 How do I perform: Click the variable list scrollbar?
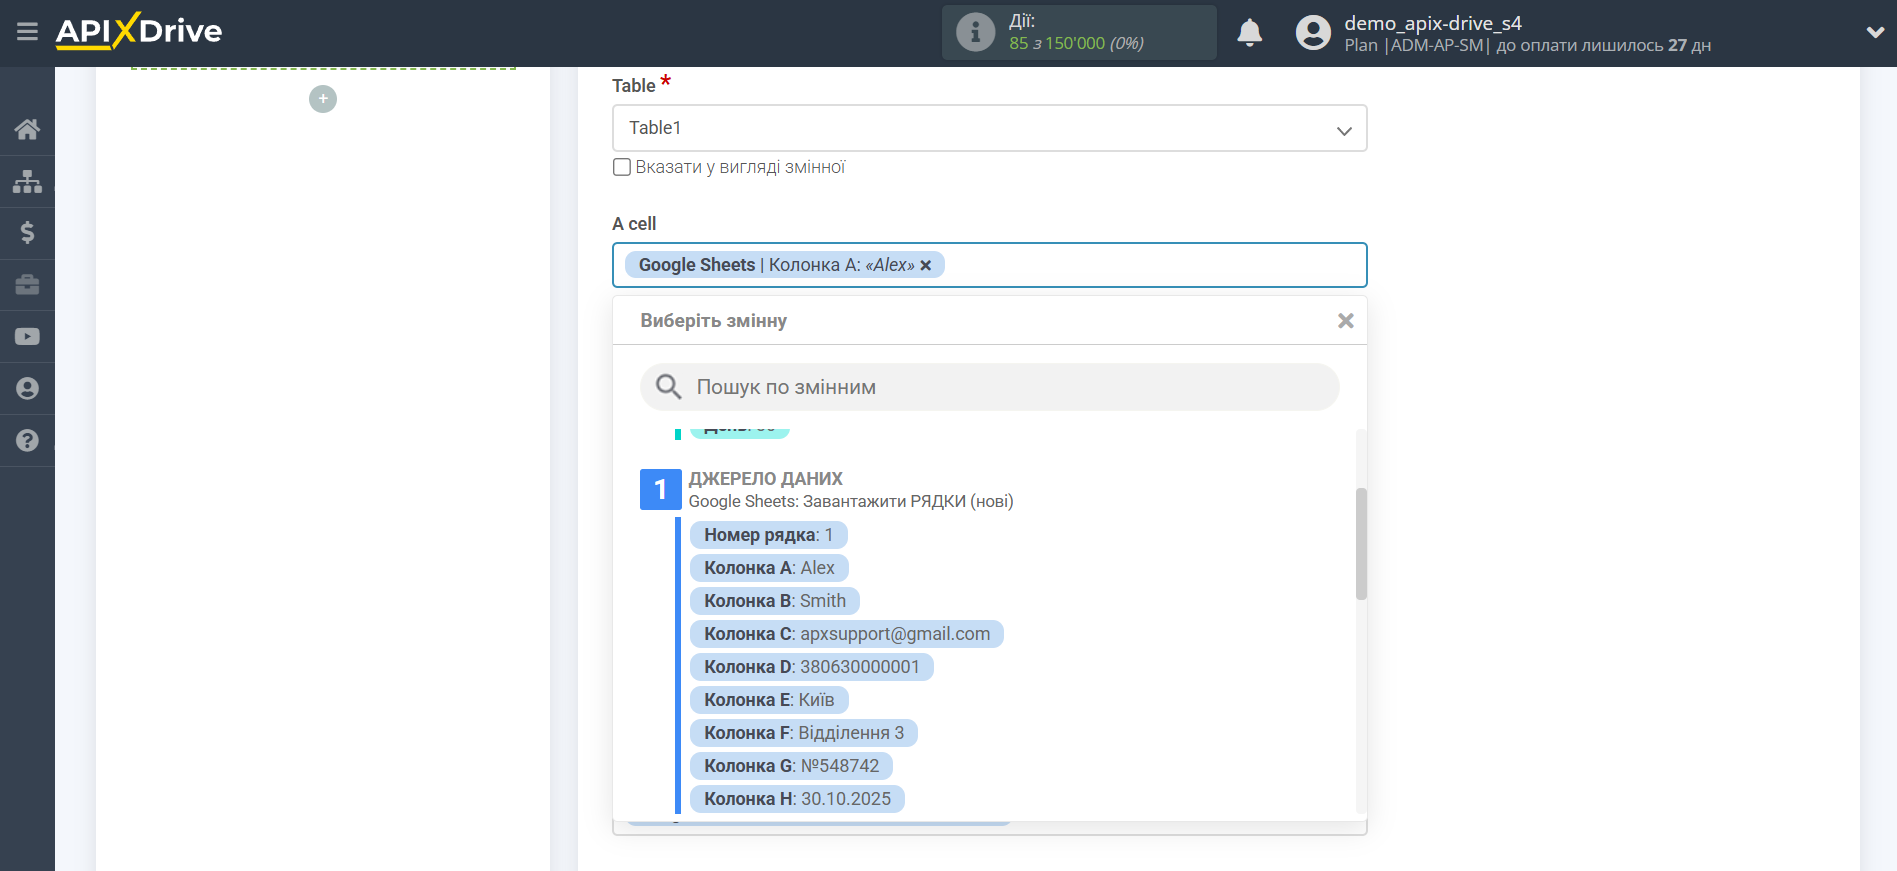(x=1361, y=544)
